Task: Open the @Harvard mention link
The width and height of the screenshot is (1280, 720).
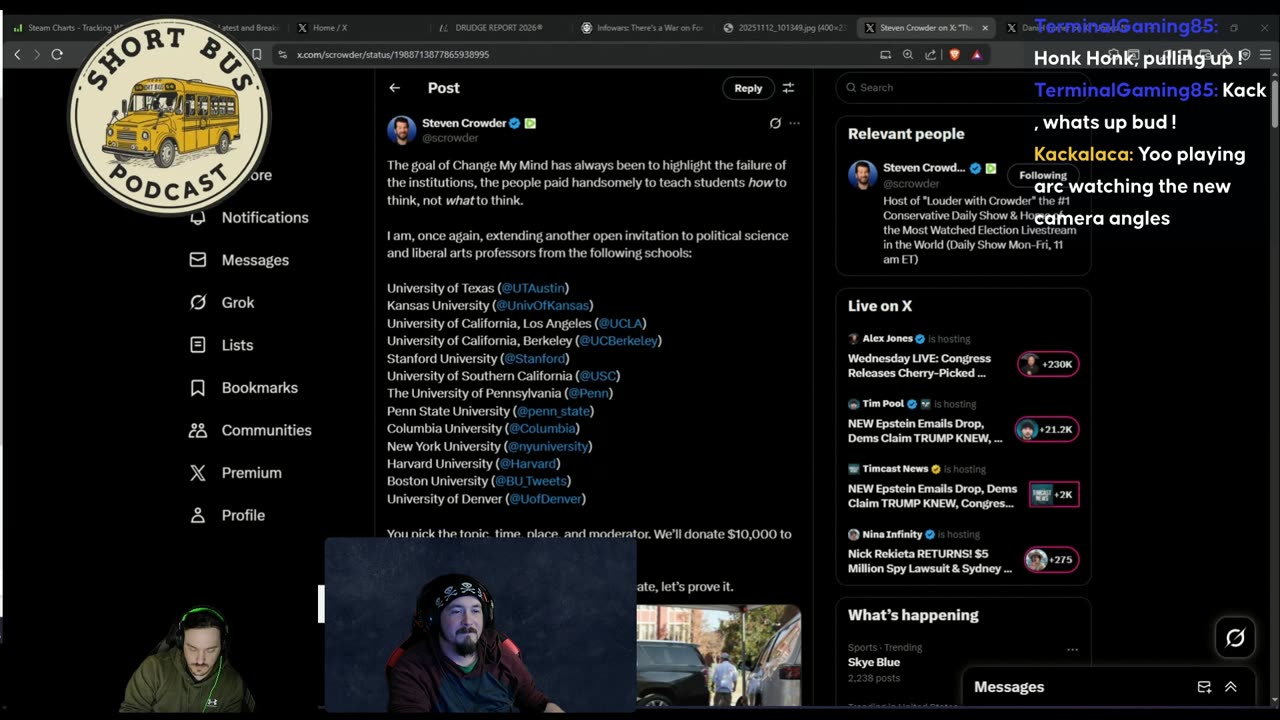Action: pos(528,463)
